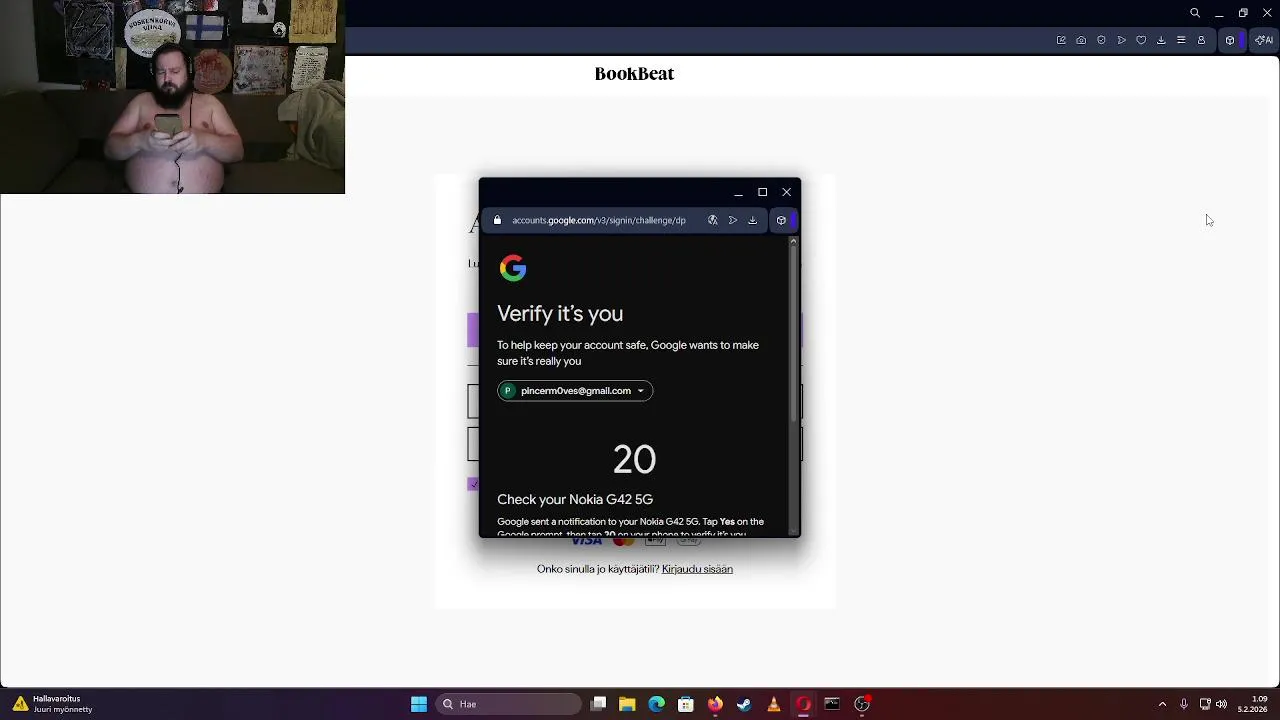This screenshot has height=720, width=1280.
Task: Click the microphone icon in system tray
Action: click(x=1184, y=704)
